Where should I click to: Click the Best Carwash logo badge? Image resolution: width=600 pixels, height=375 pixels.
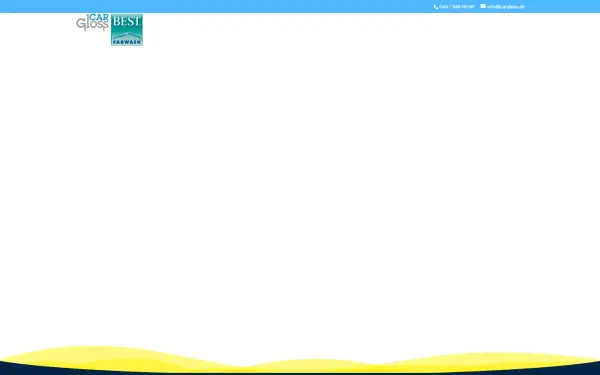(x=127, y=30)
